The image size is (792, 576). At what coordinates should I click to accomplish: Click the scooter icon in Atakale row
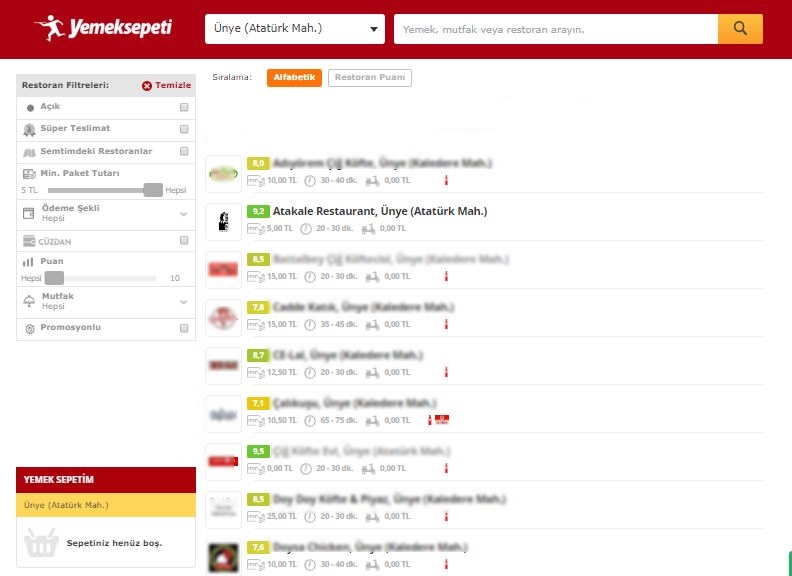[x=368, y=229]
